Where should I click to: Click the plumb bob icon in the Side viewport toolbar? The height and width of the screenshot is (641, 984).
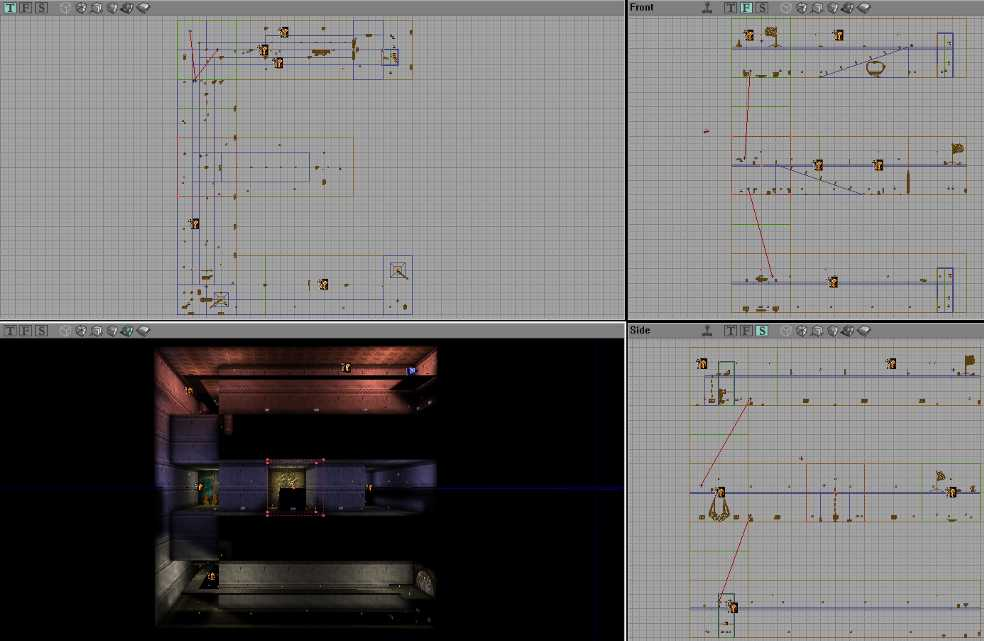coord(708,330)
